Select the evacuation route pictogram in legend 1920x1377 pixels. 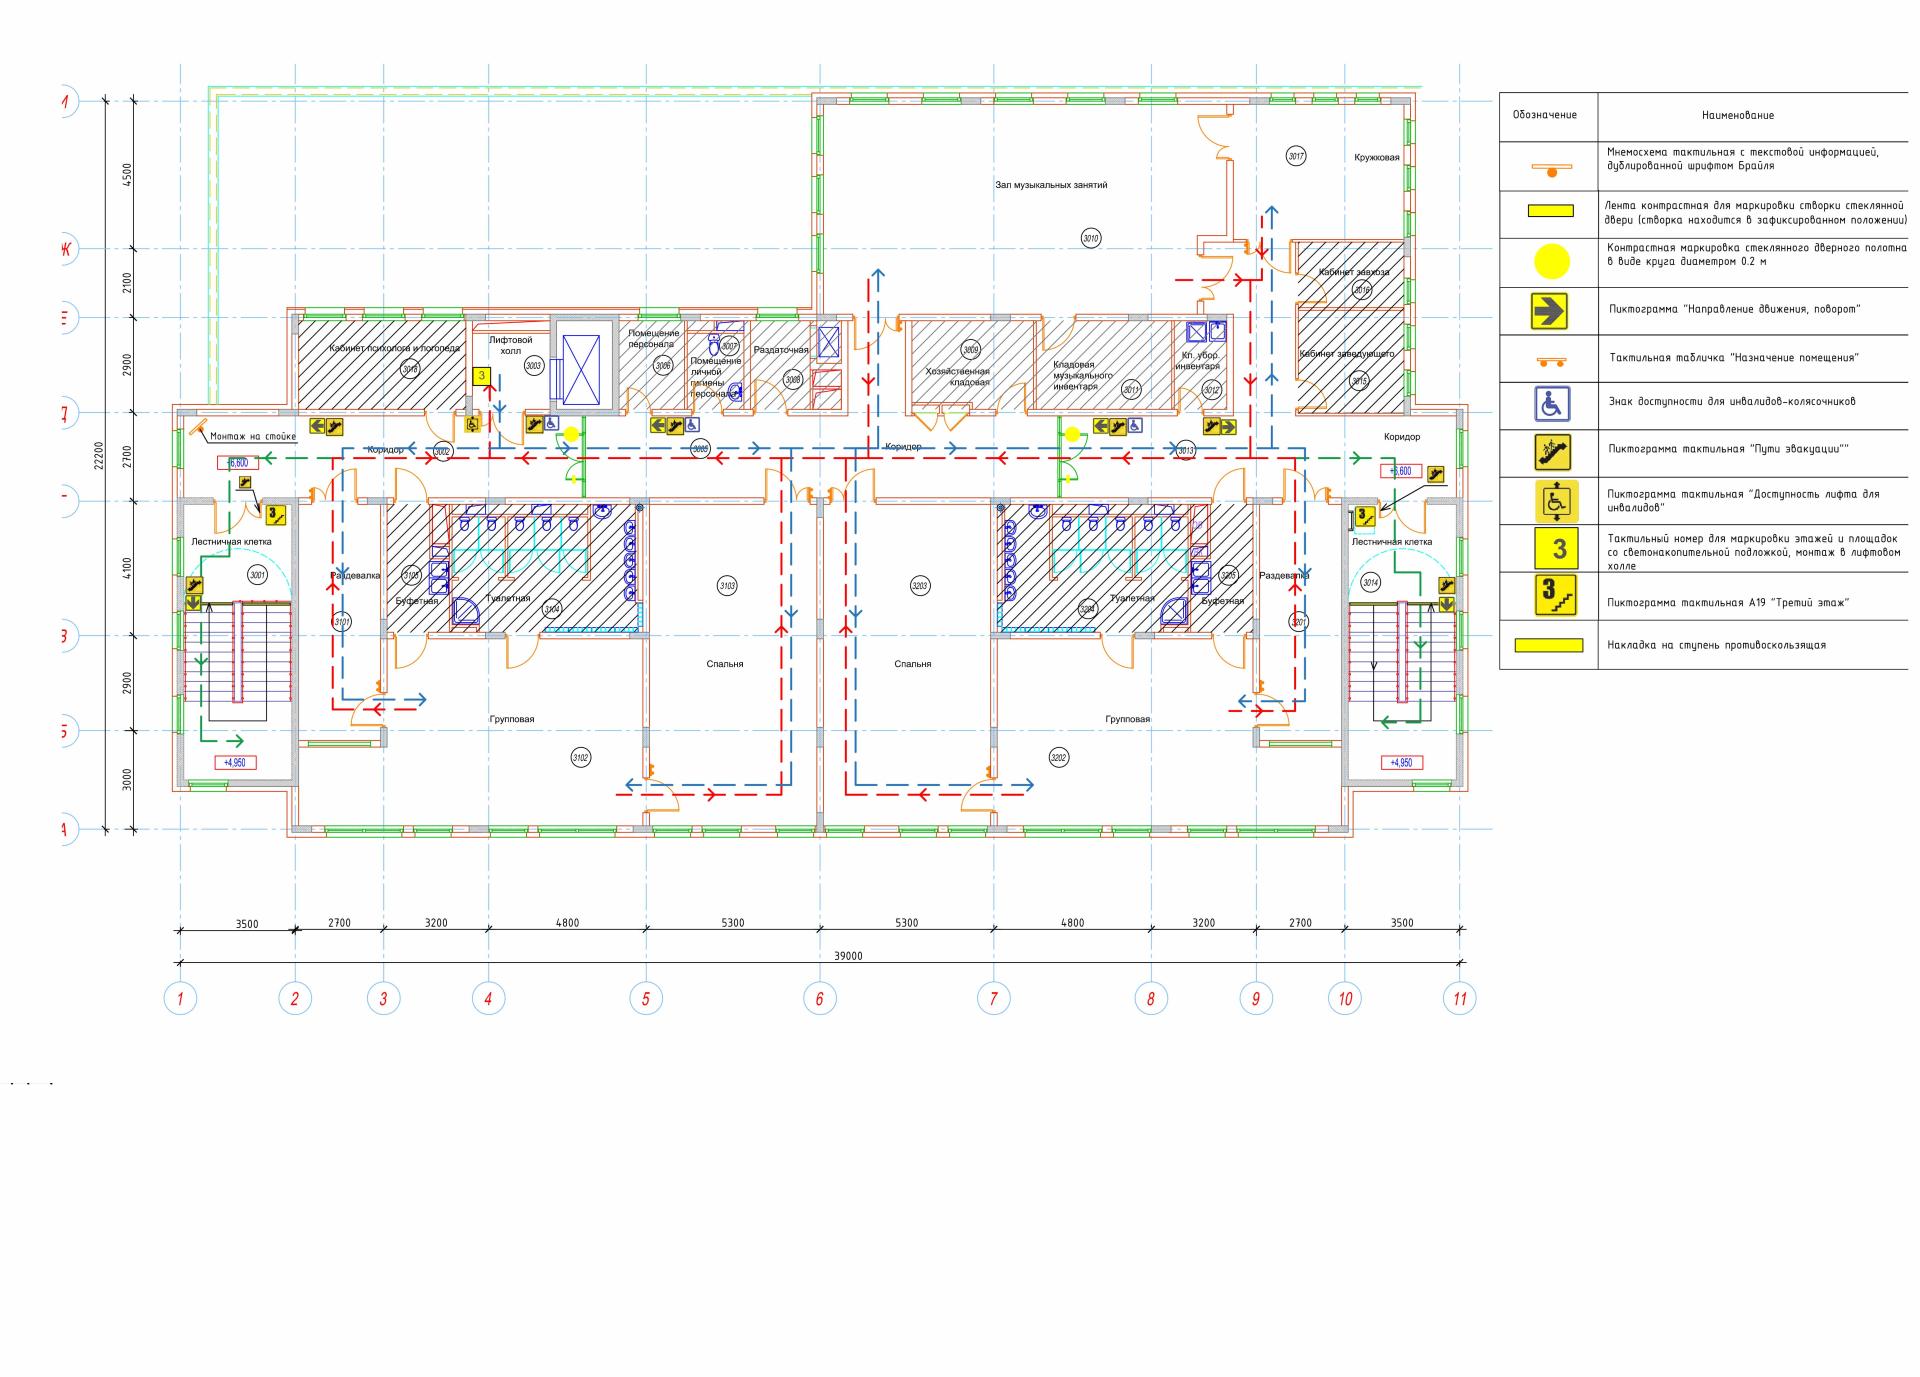click(1552, 452)
